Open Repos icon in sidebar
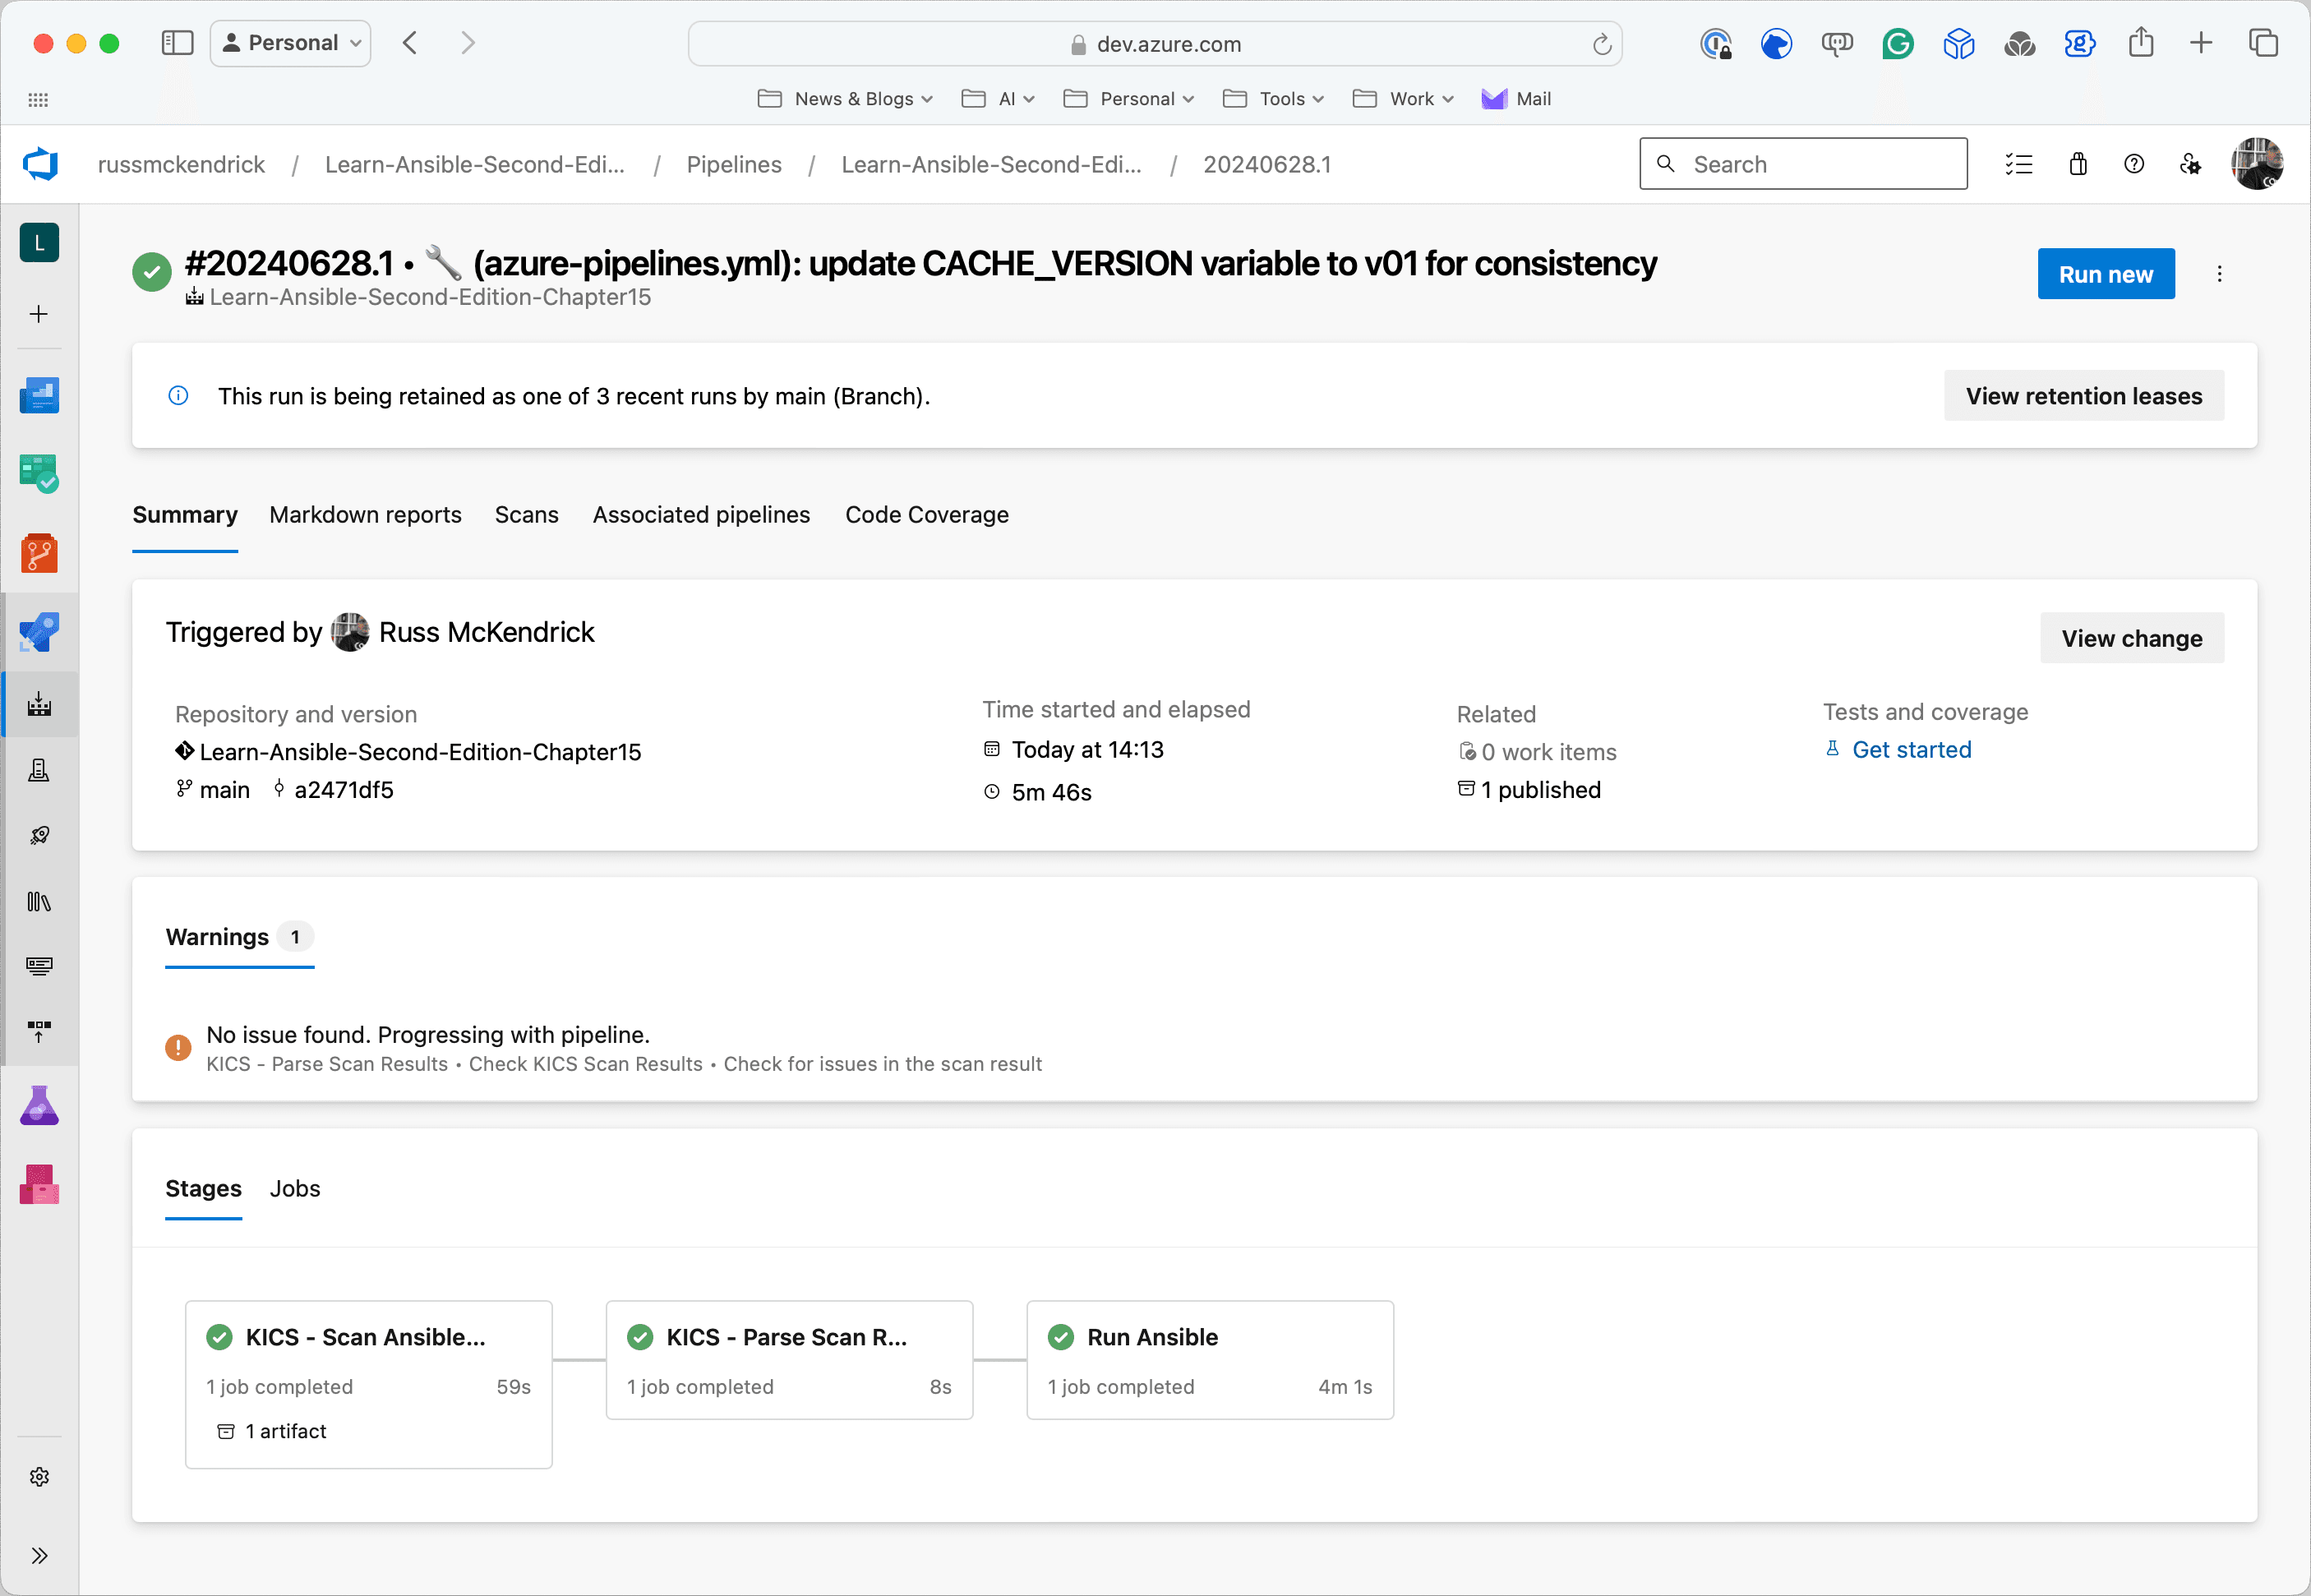Image resolution: width=2311 pixels, height=1596 pixels. tap(39, 553)
